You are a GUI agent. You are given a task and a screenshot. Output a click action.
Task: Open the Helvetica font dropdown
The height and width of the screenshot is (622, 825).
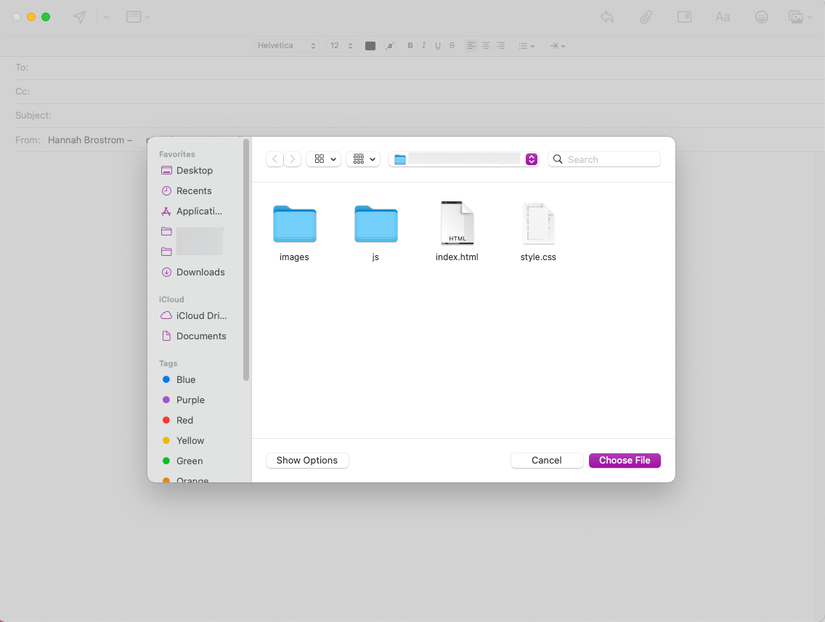[x=286, y=45]
